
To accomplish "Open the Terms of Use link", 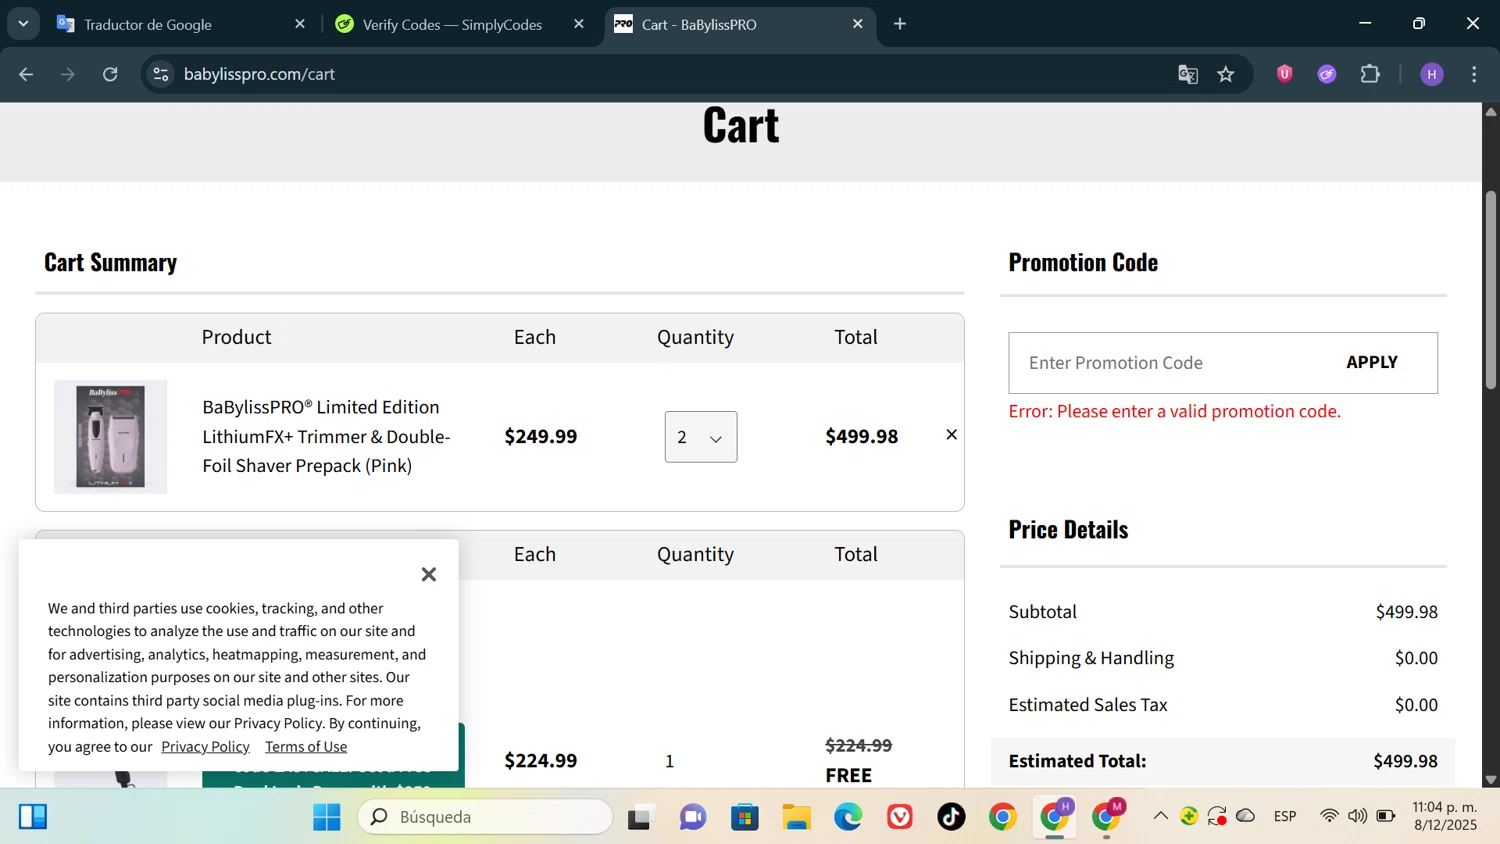I will 306,746.
